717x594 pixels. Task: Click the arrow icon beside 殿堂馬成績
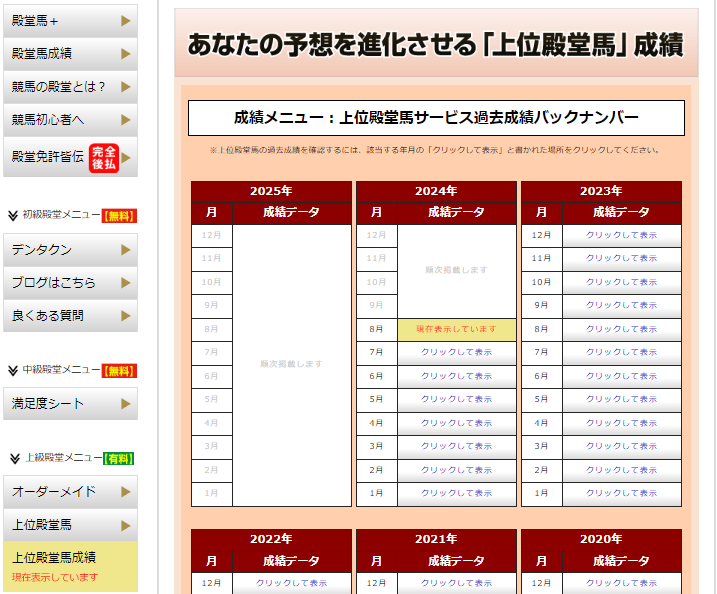point(125,53)
